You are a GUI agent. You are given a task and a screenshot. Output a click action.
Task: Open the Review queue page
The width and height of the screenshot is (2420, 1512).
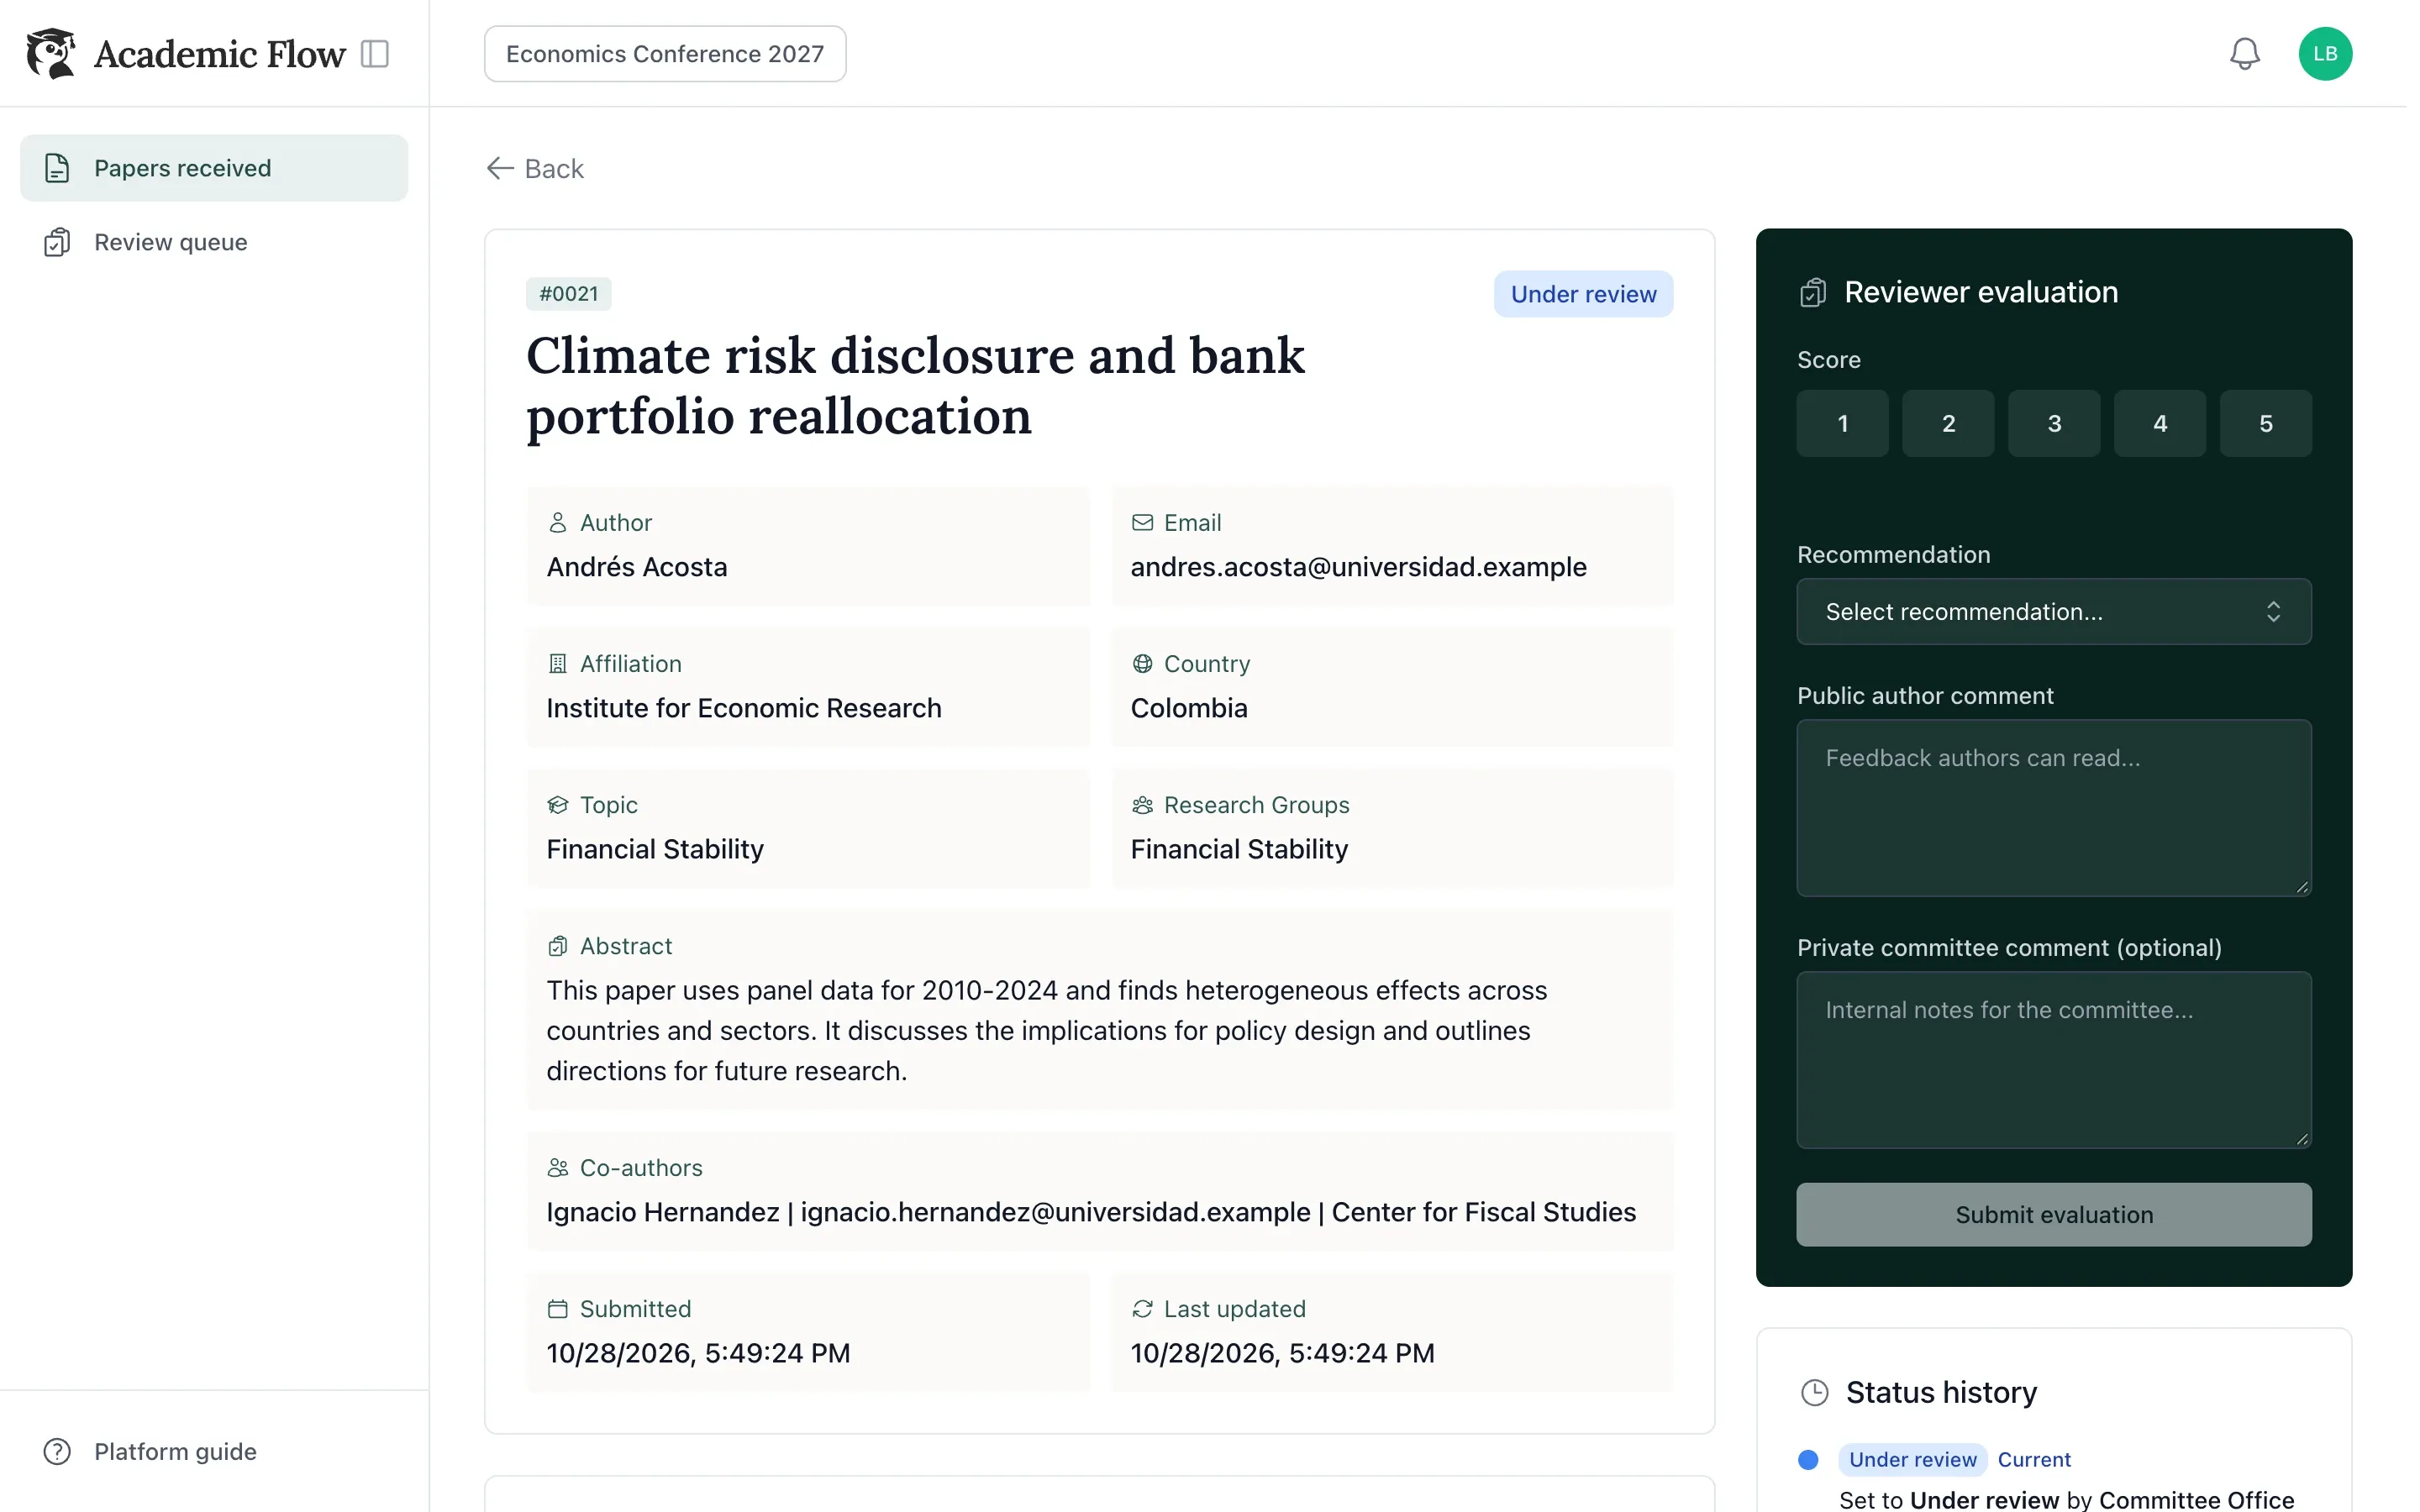point(214,242)
